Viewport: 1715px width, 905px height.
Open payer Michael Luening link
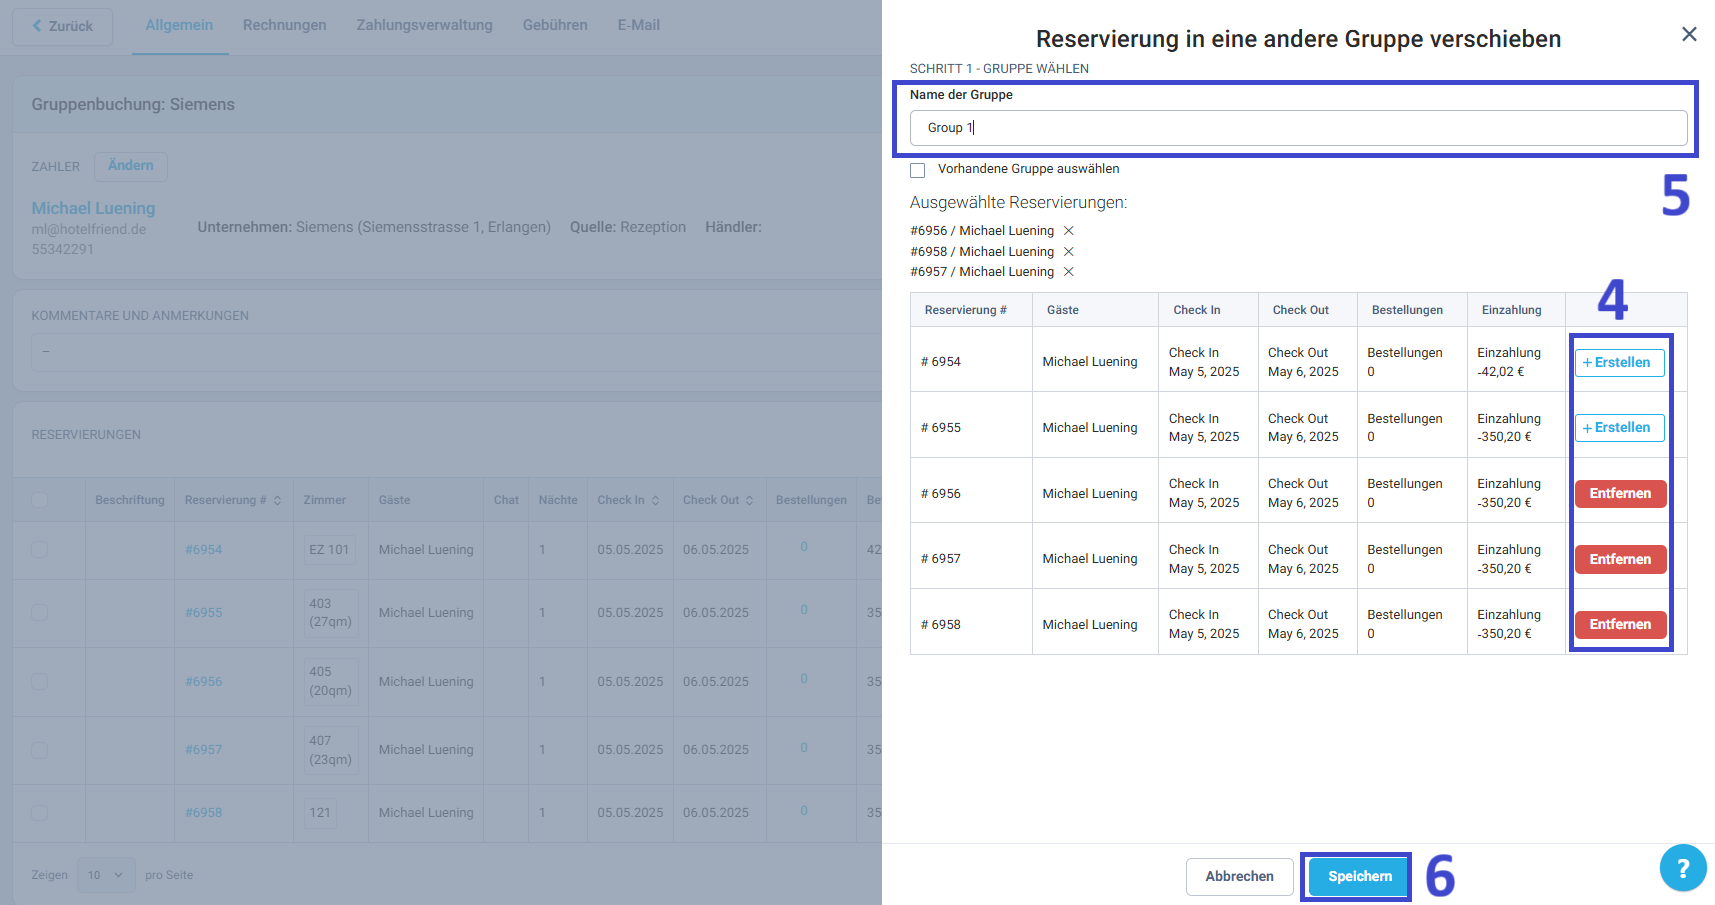[93, 208]
